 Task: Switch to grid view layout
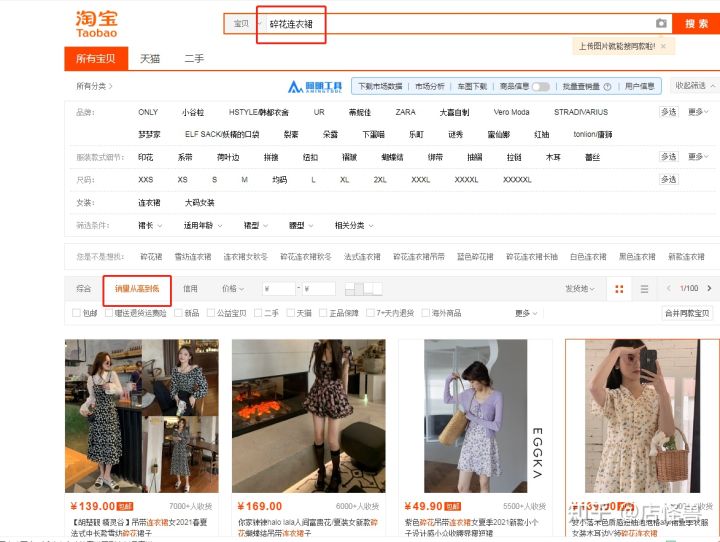click(x=619, y=289)
